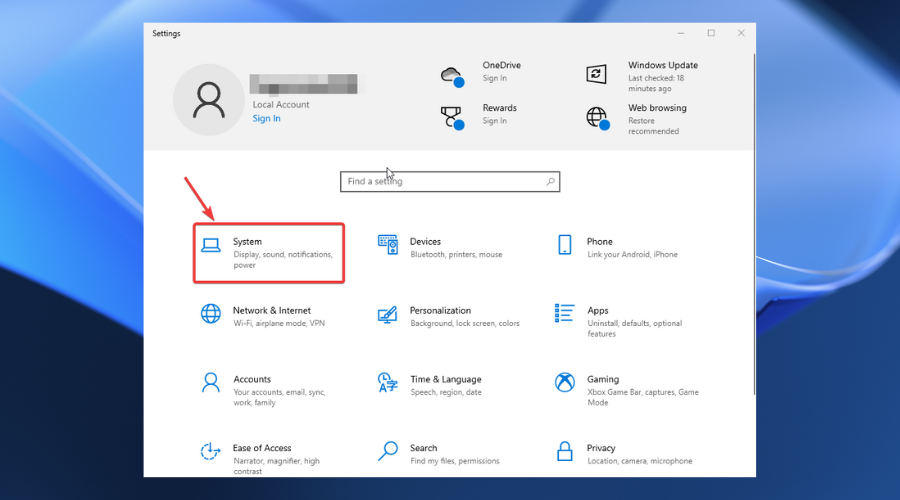Click the magnifier in Find a setting box
The image size is (900, 500).
tap(550, 181)
